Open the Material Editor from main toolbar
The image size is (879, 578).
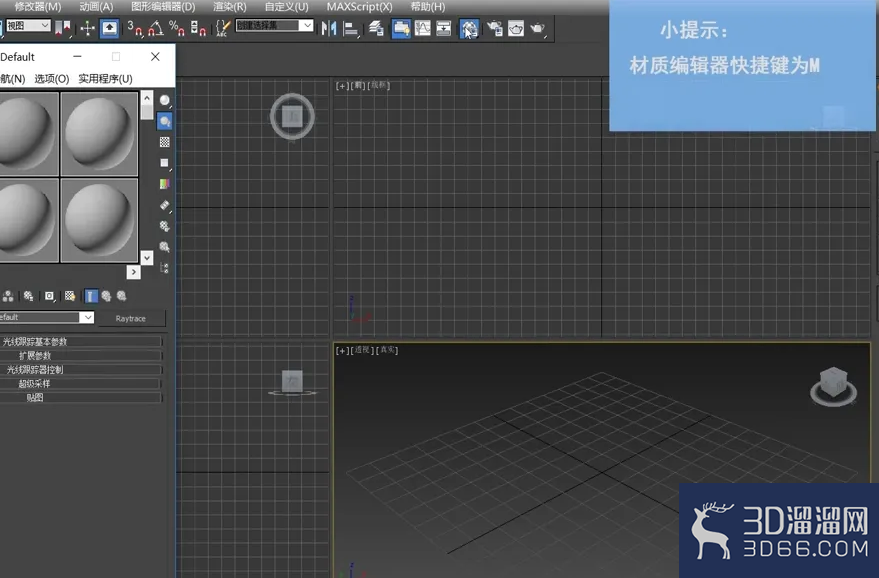coord(469,28)
